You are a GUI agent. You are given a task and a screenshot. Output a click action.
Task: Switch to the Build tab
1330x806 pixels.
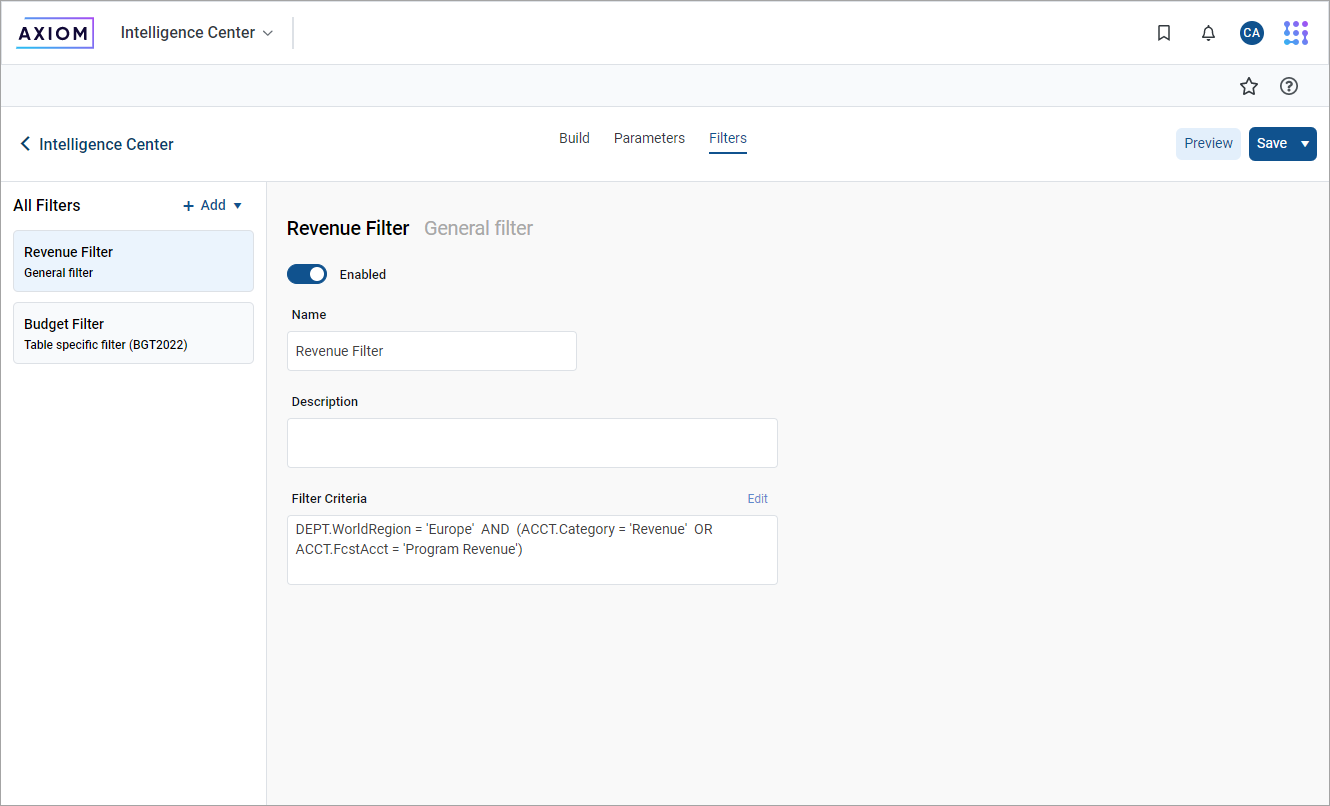pyautogui.click(x=574, y=138)
